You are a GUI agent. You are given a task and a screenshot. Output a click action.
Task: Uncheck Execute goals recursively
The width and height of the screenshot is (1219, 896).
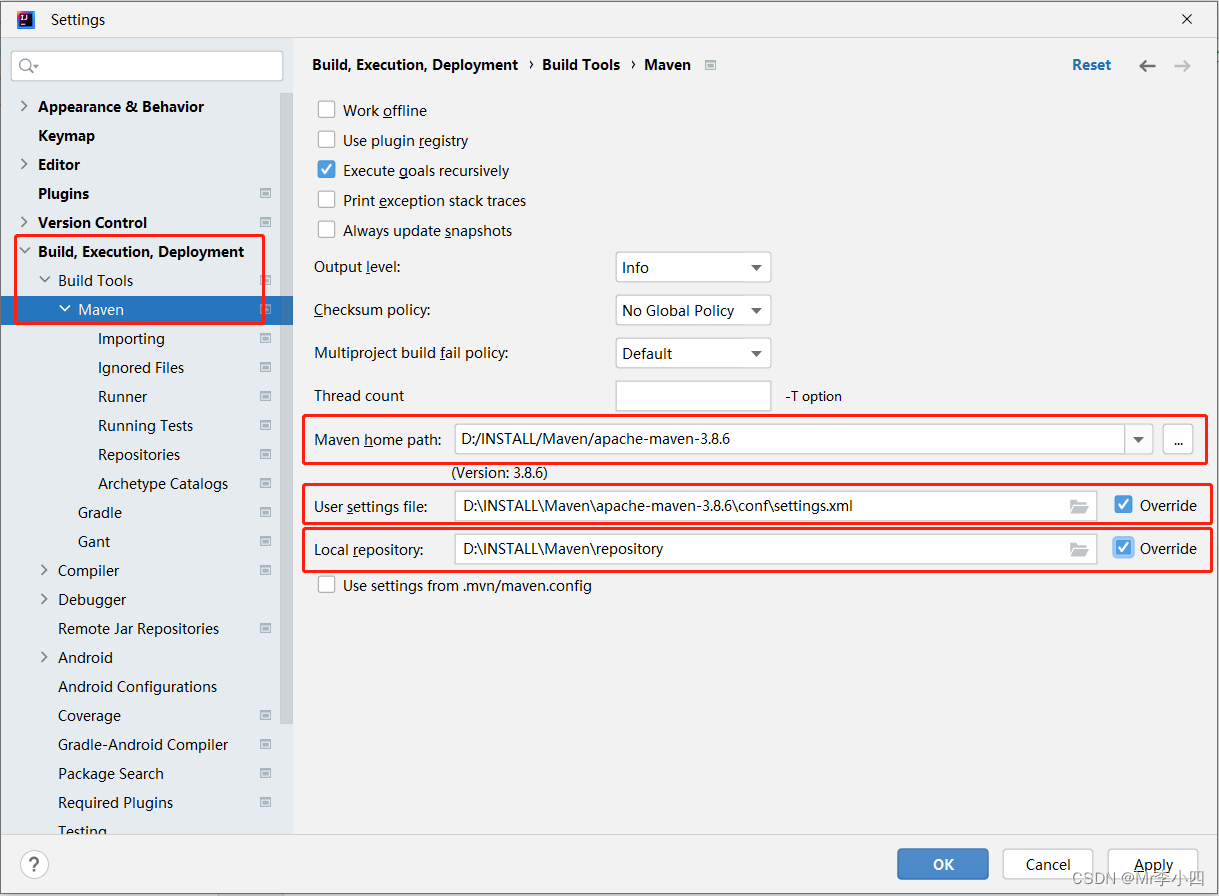coord(326,170)
